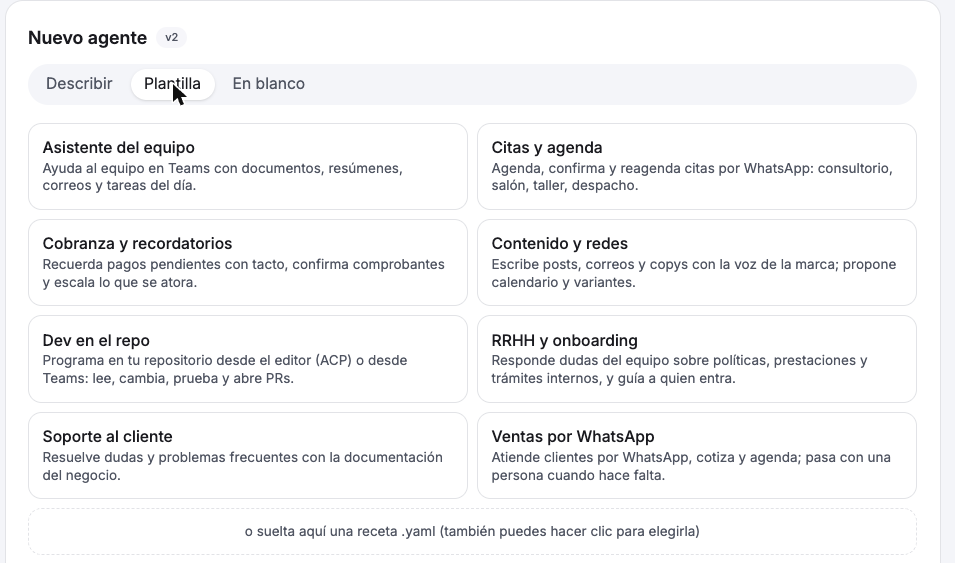955x563 pixels.
Task: Select the RRHH y onboarding template
Action: pyautogui.click(x=697, y=359)
